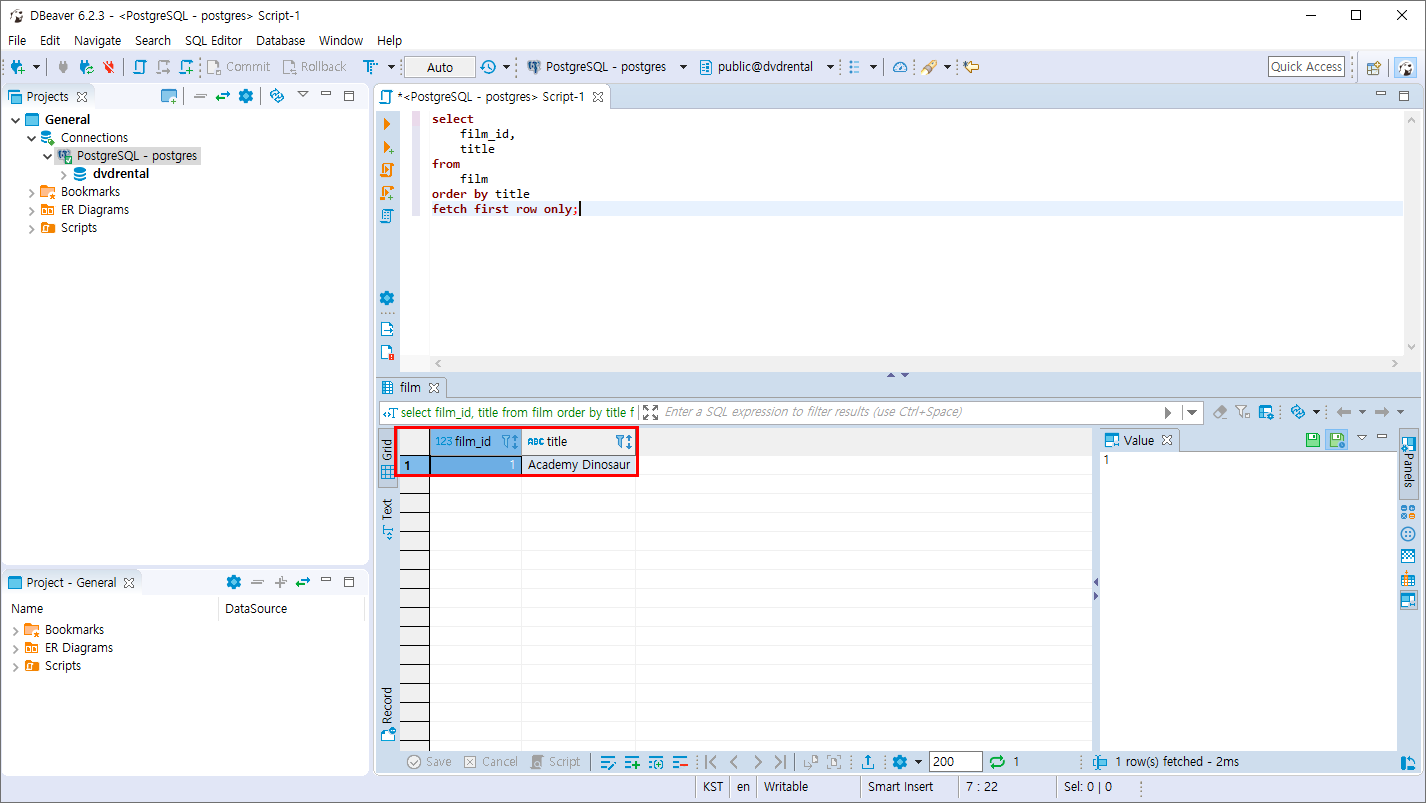Click the results Save button
Viewport: 1426px width, 803px height.
tap(430, 762)
